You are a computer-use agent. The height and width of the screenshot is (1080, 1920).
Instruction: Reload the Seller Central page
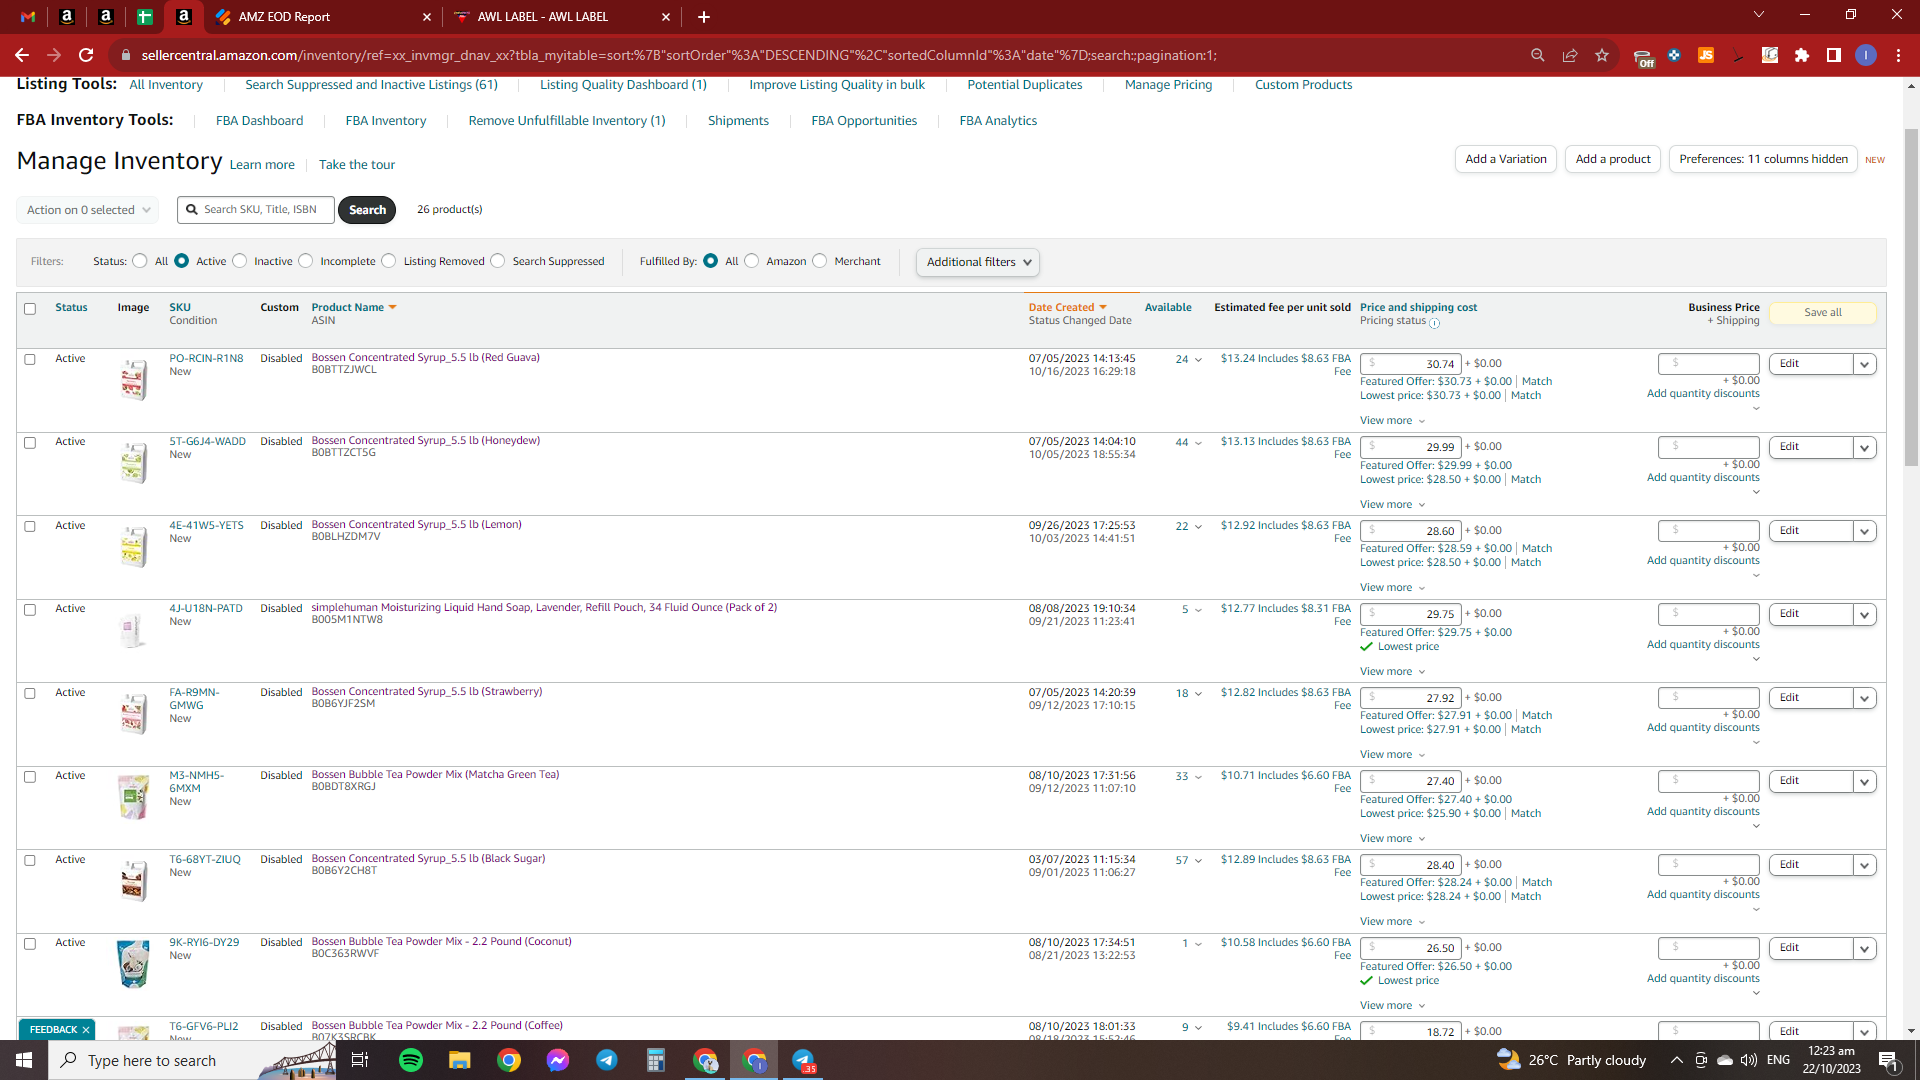tap(86, 55)
